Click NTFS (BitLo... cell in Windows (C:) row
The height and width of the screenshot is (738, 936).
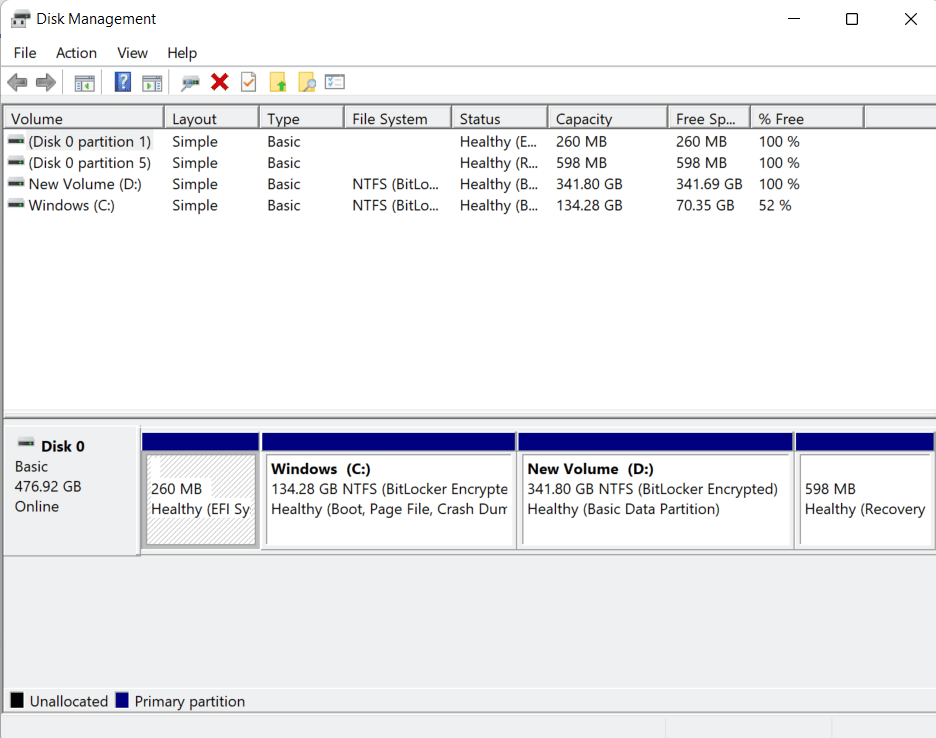395,205
